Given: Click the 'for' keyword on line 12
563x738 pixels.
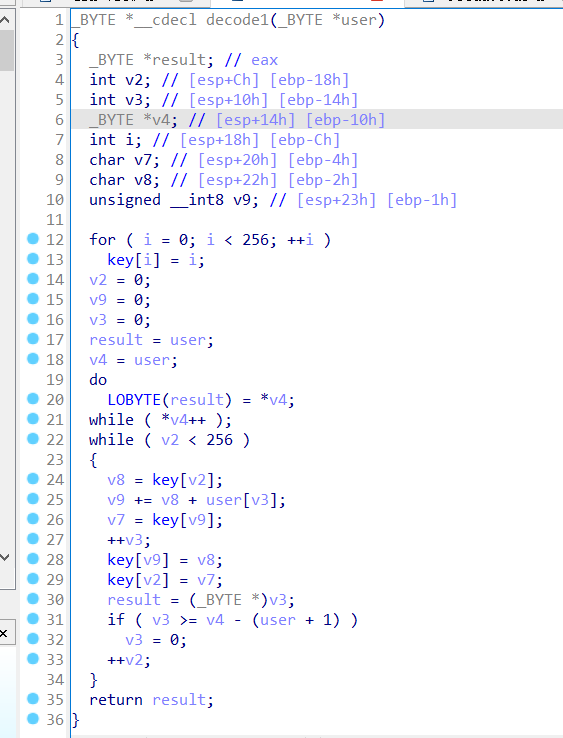Looking at the screenshot, I should pos(102,240).
